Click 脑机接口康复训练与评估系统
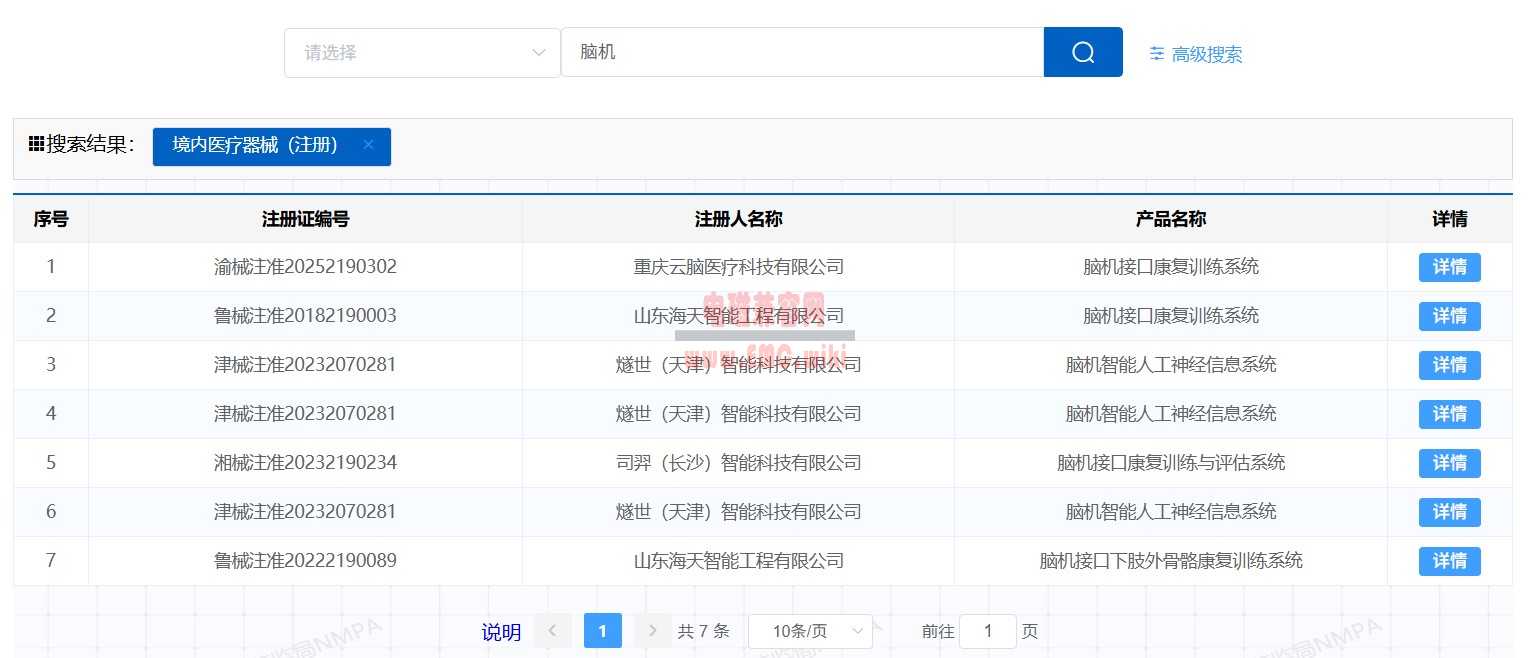The height and width of the screenshot is (658, 1531). pos(1170,463)
